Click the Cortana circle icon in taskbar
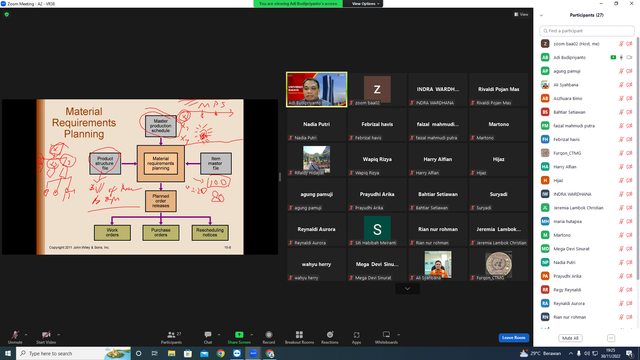This screenshot has height=360, width=640. click(x=138, y=353)
